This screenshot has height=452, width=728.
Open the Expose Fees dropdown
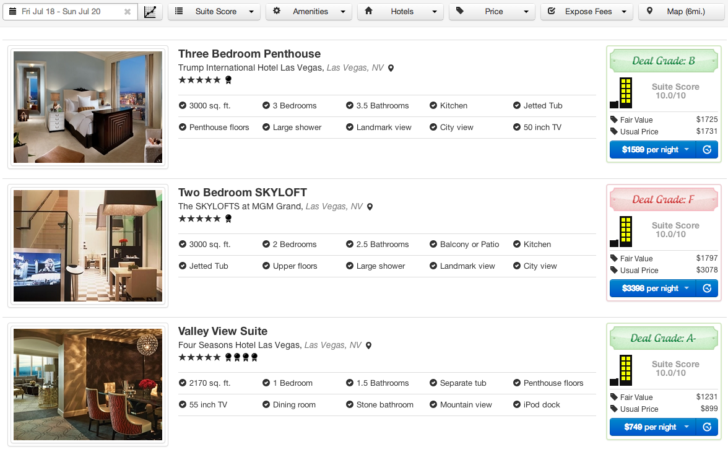(587, 12)
